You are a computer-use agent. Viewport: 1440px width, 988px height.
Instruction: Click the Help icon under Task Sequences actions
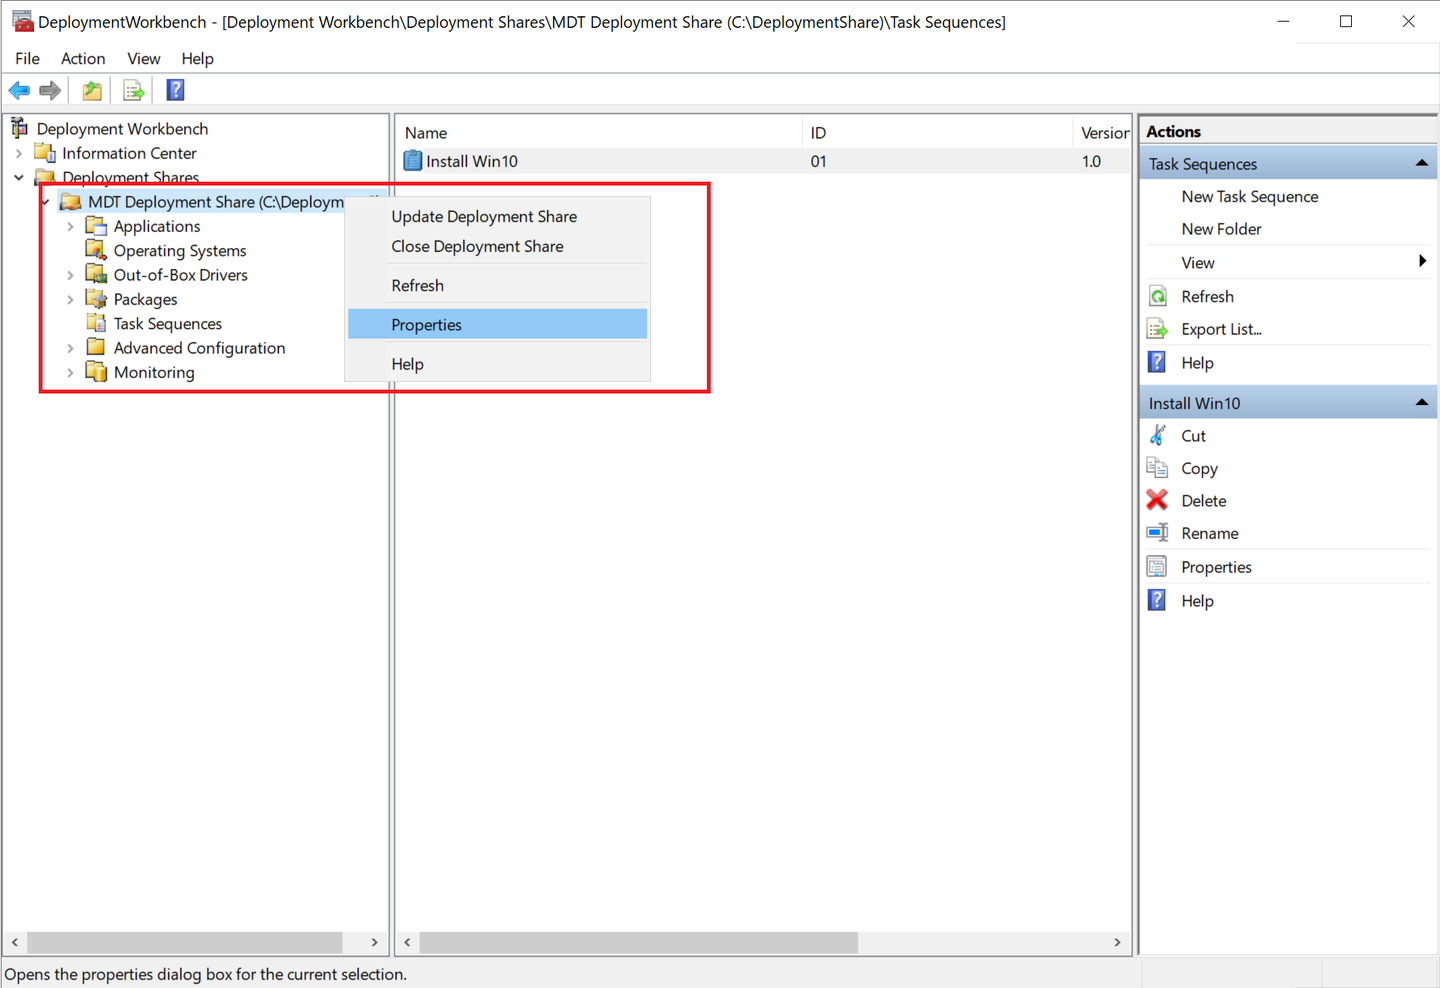click(1157, 362)
